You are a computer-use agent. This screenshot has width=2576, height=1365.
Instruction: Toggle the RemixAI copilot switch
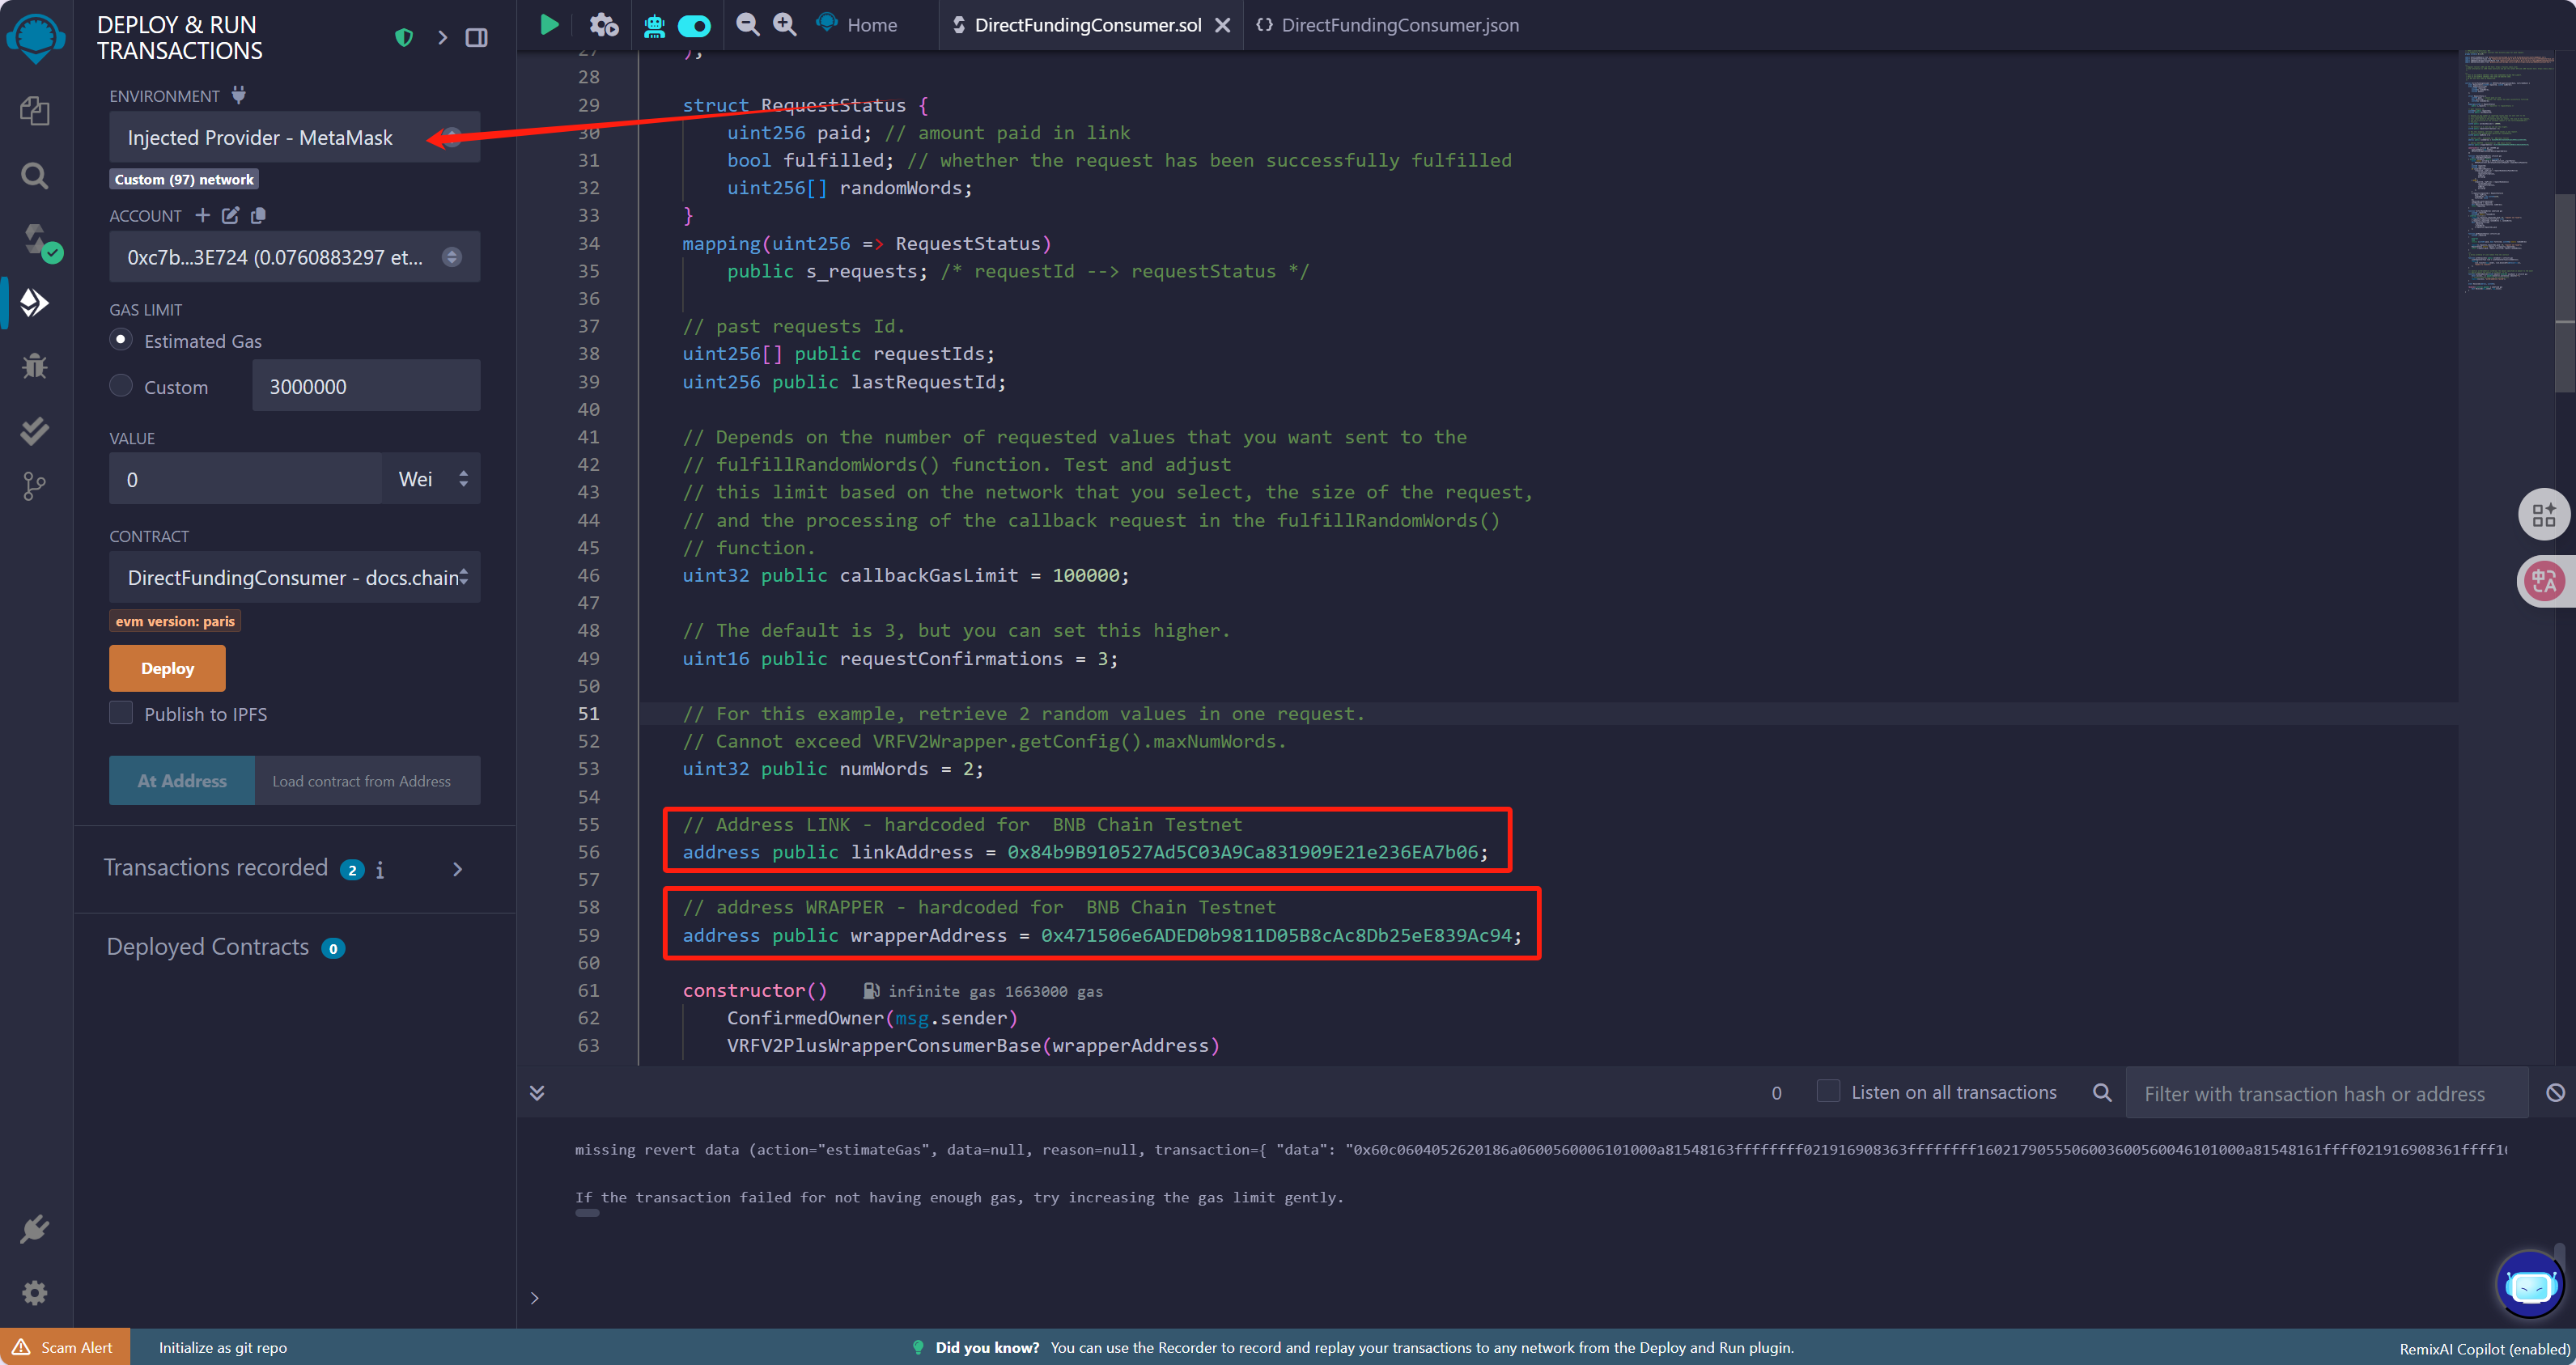pyautogui.click(x=694, y=25)
